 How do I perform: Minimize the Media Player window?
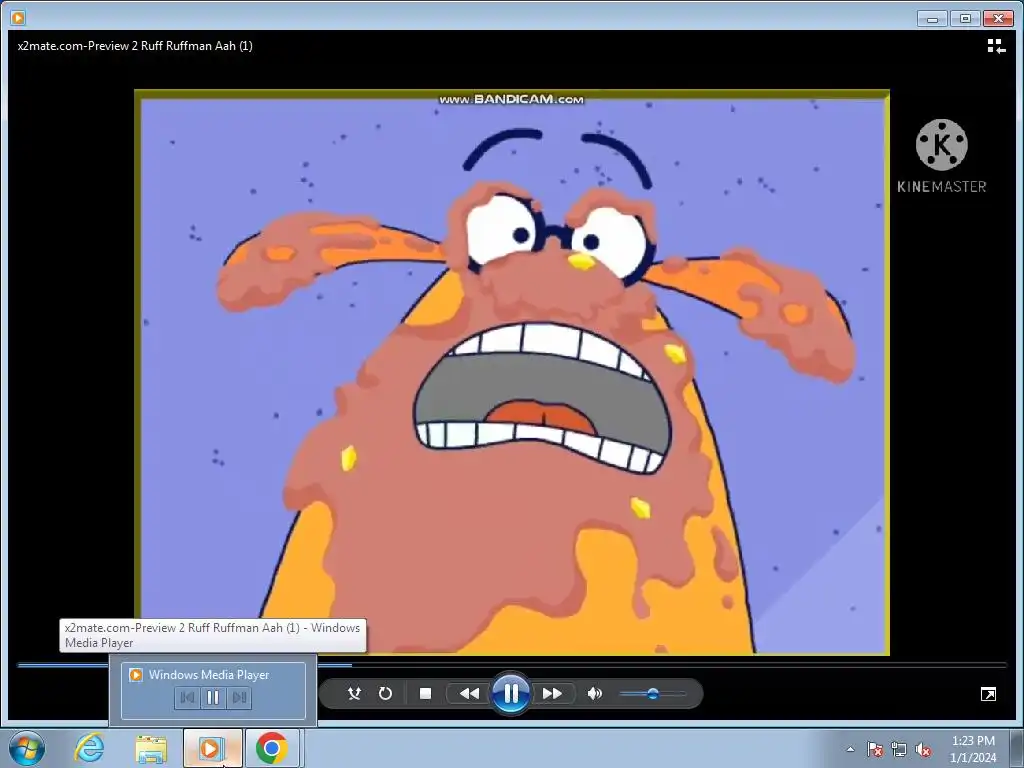coord(932,18)
